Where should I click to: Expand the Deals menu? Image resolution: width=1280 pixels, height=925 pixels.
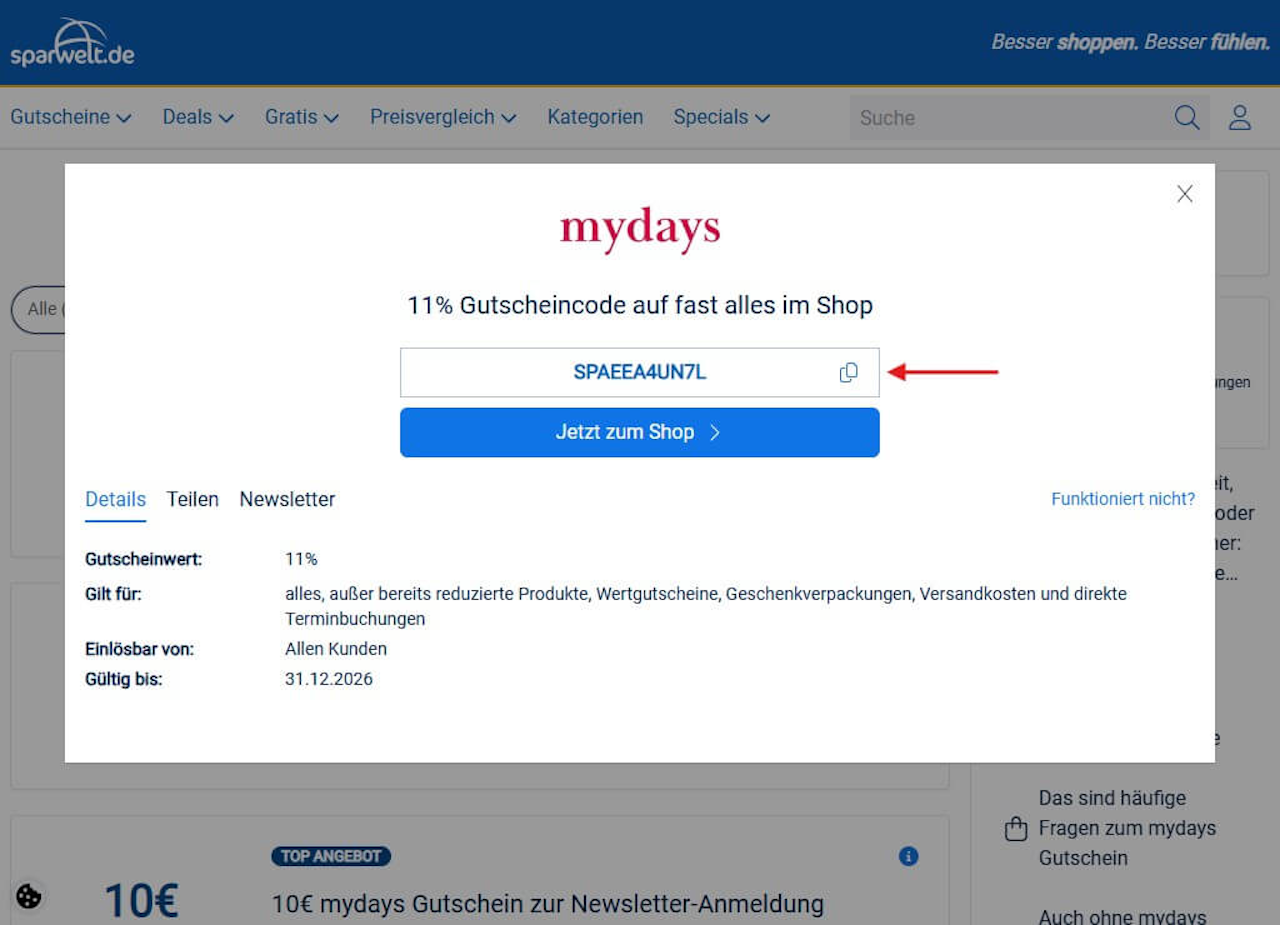pyautogui.click(x=198, y=117)
